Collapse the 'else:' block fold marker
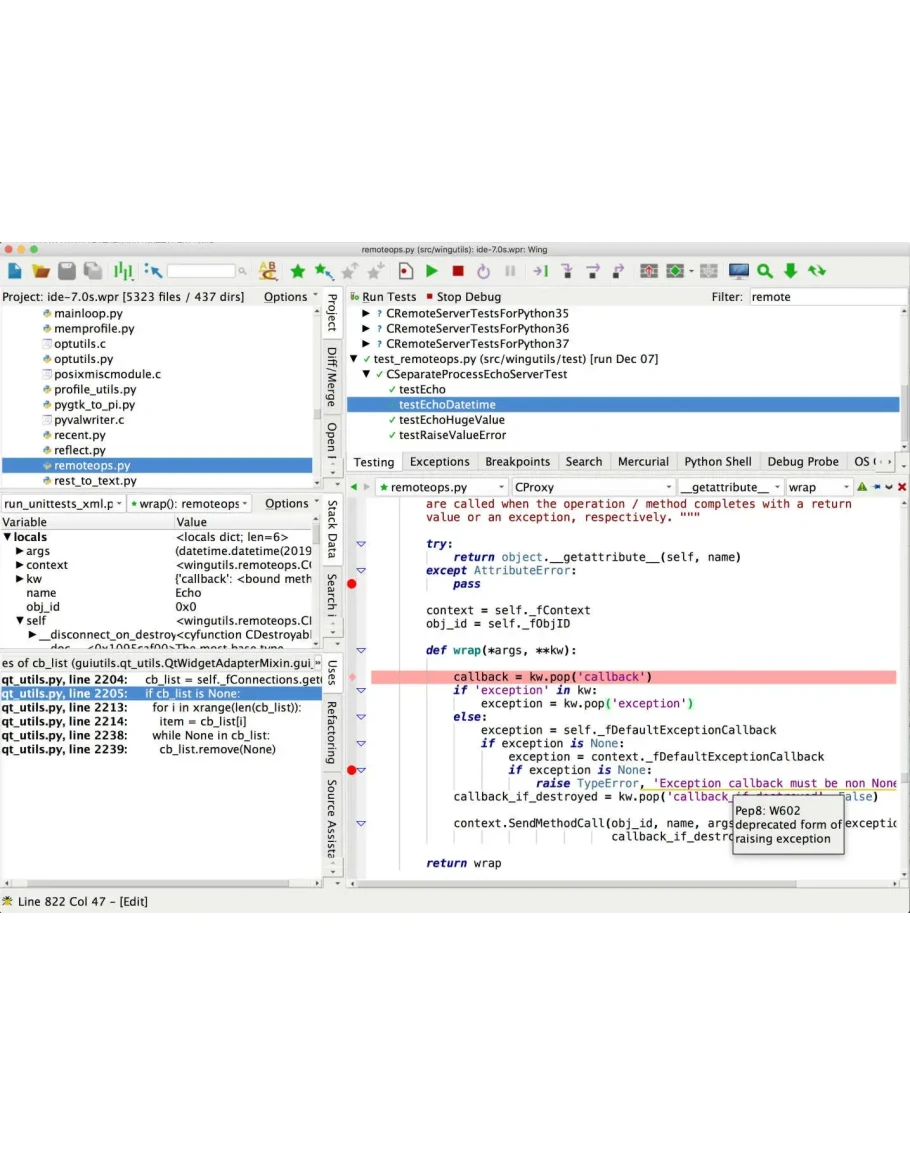The width and height of the screenshot is (910, 1155). [x=361, y=717]
